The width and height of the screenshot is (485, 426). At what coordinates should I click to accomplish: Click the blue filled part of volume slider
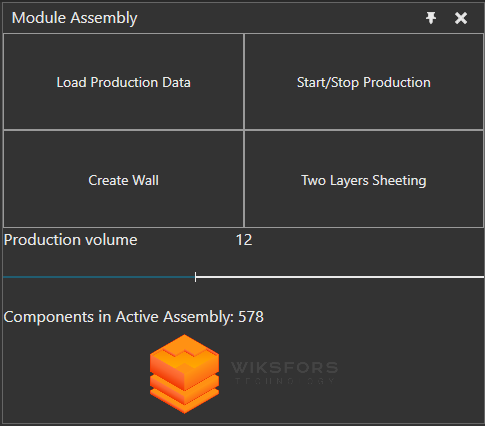click(99, 277)
